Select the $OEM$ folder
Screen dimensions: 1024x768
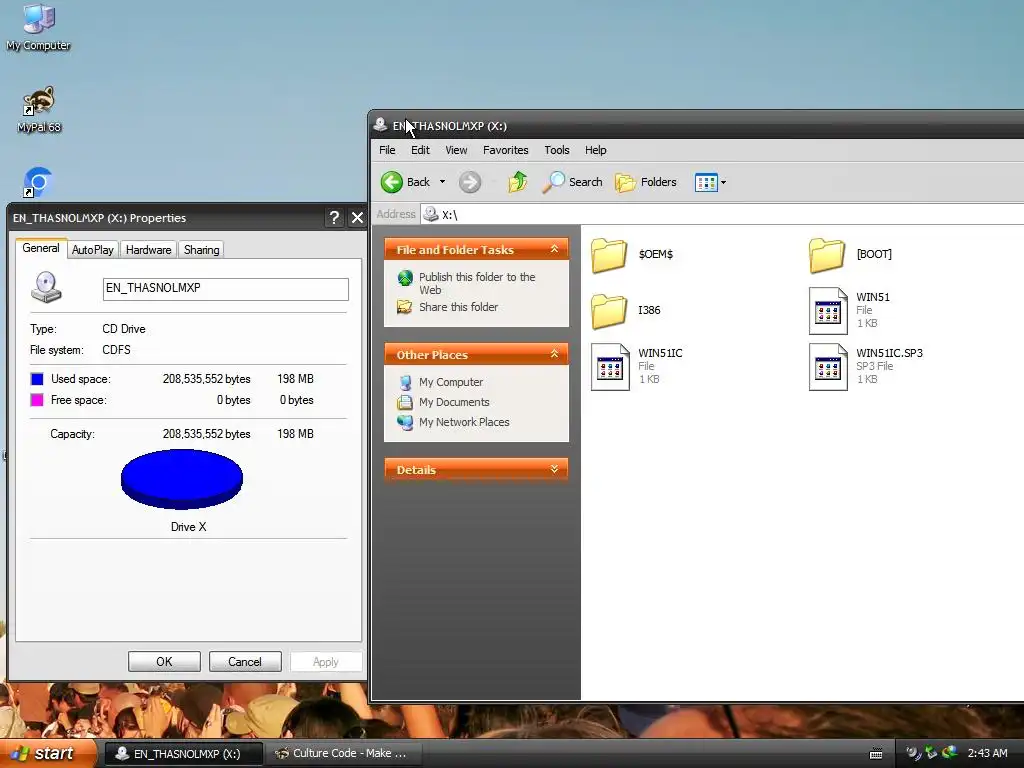point(632,254)
